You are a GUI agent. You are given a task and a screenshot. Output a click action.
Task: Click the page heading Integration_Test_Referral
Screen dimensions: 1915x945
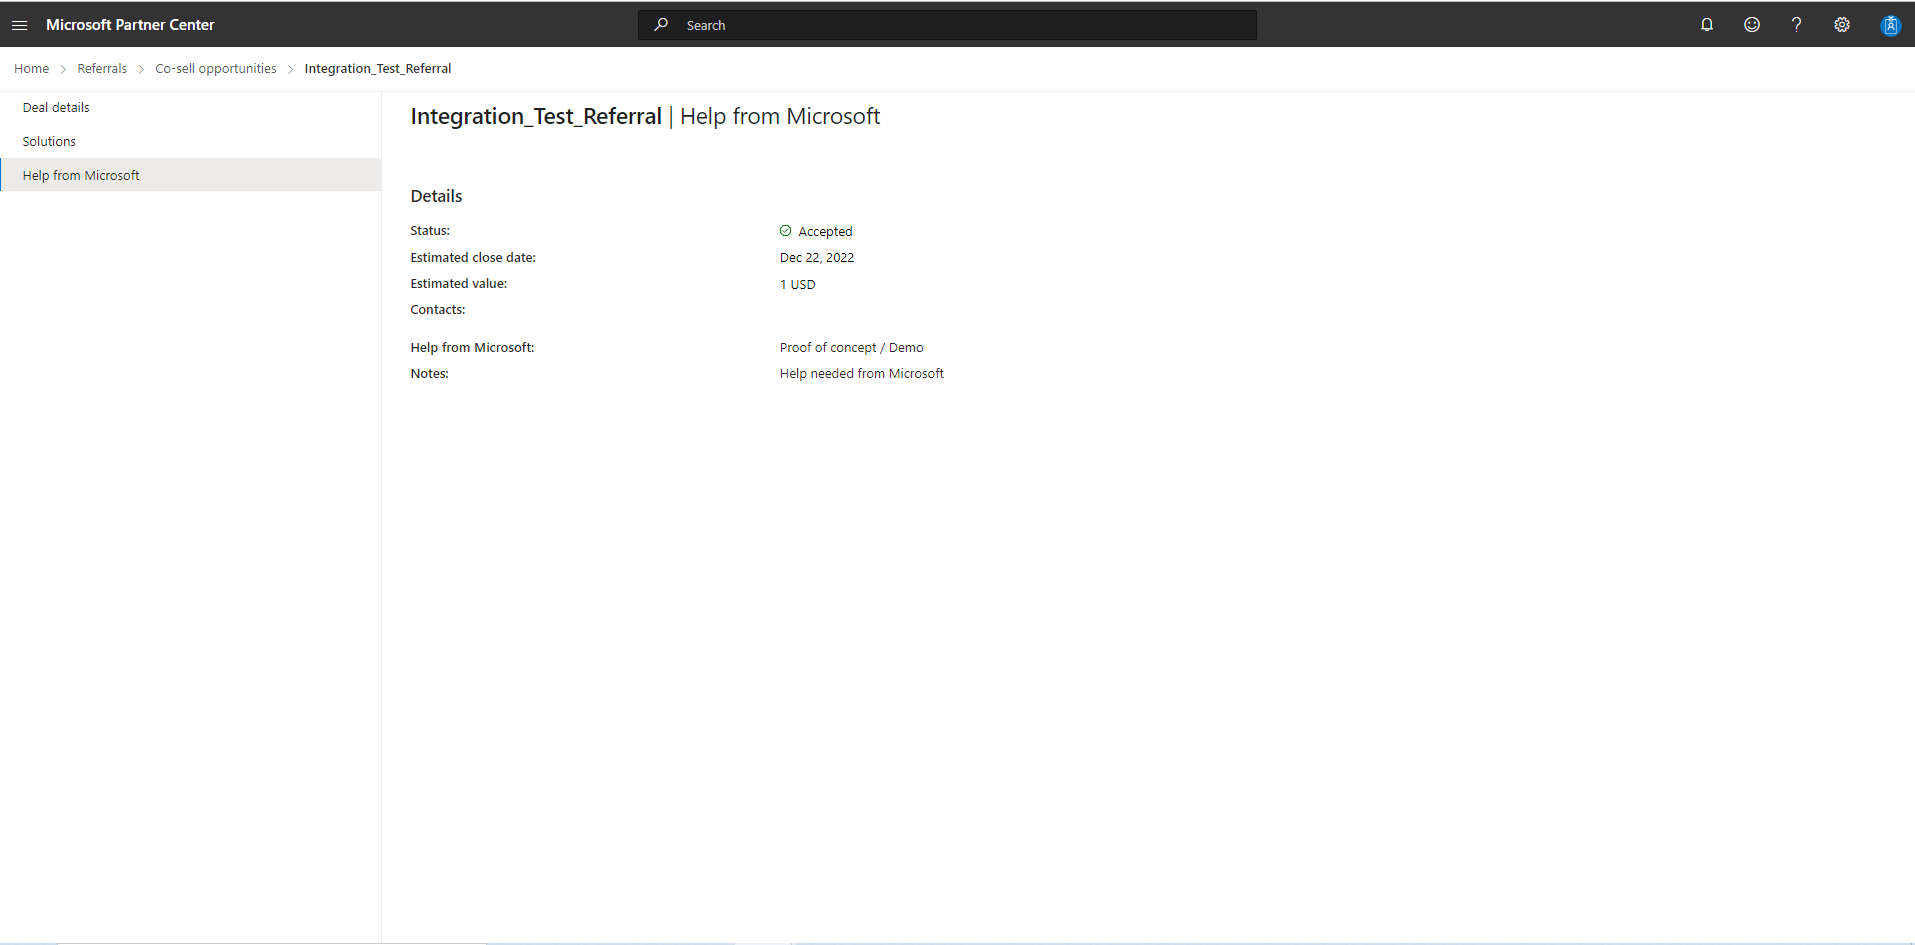click(x=536, y=117)
